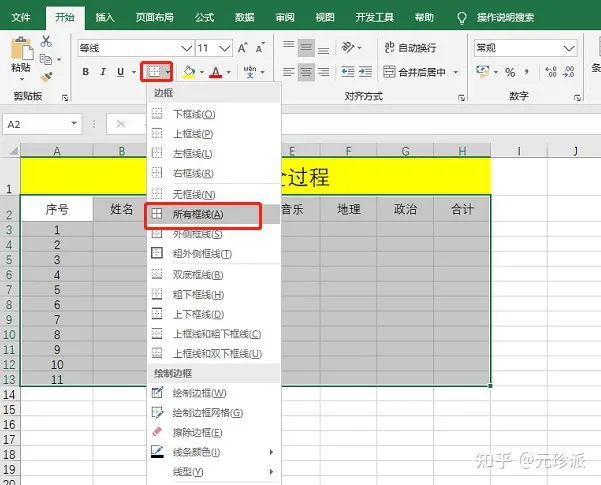Open the clipboard group dialog launcher
Image resolution: width=601 pixels, height=485 pixels.
65,98
